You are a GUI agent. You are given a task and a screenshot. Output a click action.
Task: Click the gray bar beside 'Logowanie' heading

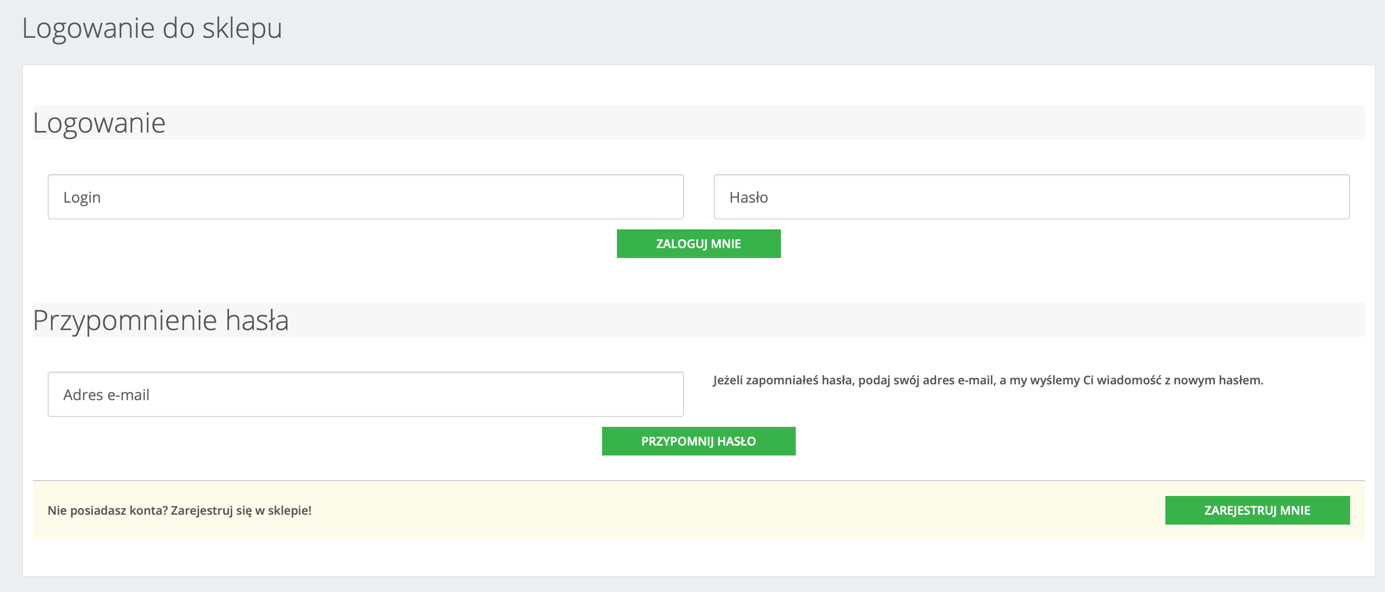[765, 122]
